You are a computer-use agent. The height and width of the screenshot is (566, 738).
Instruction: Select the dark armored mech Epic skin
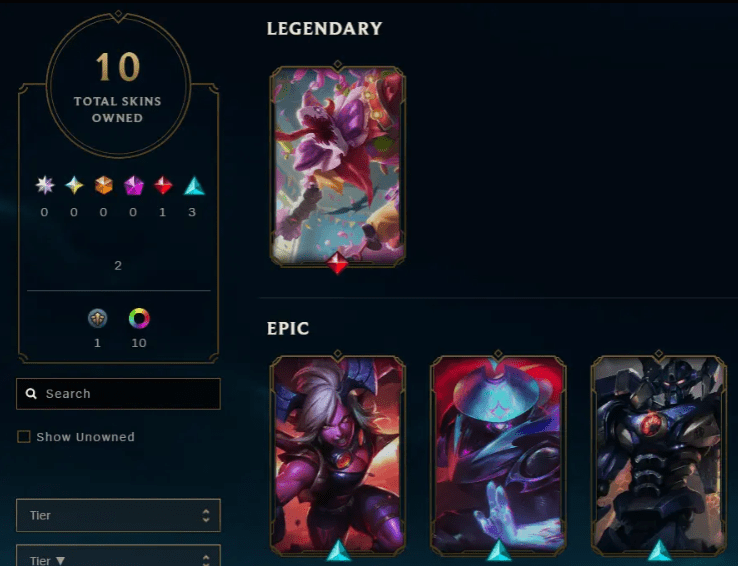click(x=658, y=455)
